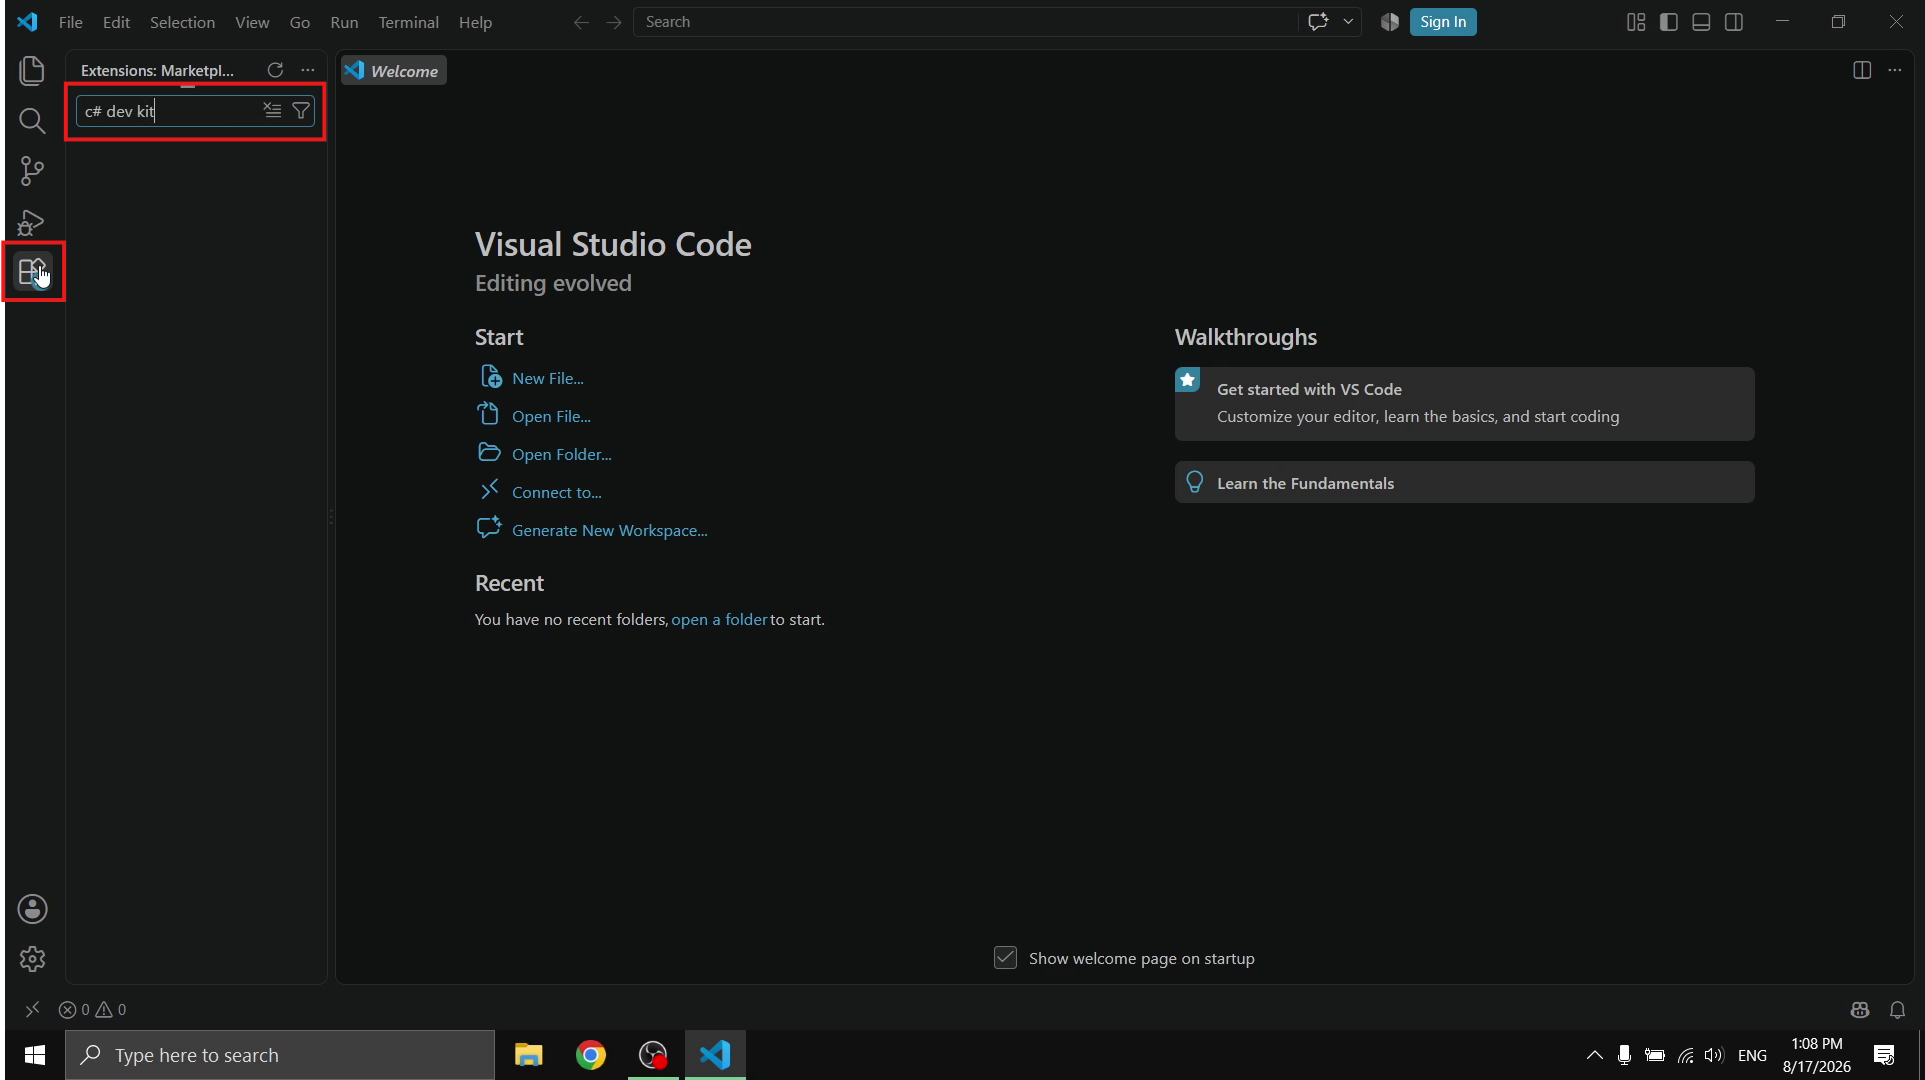Screen dimensions: 1925x1080
Task: Click Generate New Workspace... link
Action: (x=609, y=530)
